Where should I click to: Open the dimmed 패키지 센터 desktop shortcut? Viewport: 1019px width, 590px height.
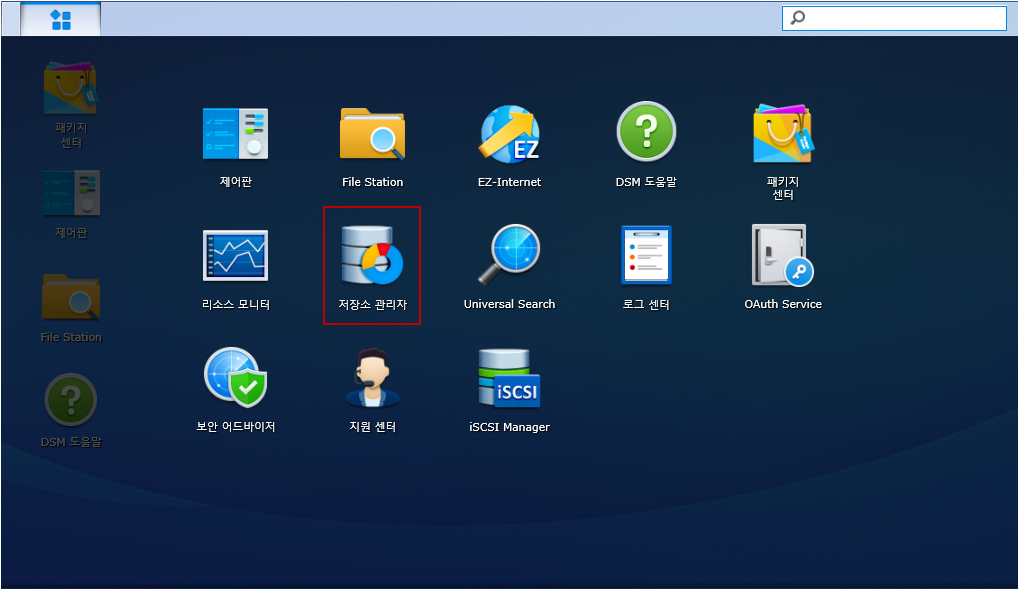click(71, 105)
